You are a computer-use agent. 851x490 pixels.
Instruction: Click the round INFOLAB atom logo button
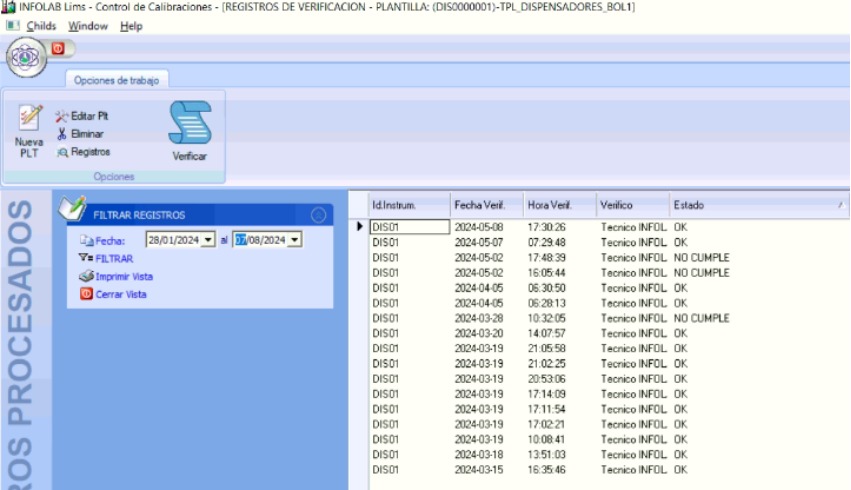coord(24,56)
